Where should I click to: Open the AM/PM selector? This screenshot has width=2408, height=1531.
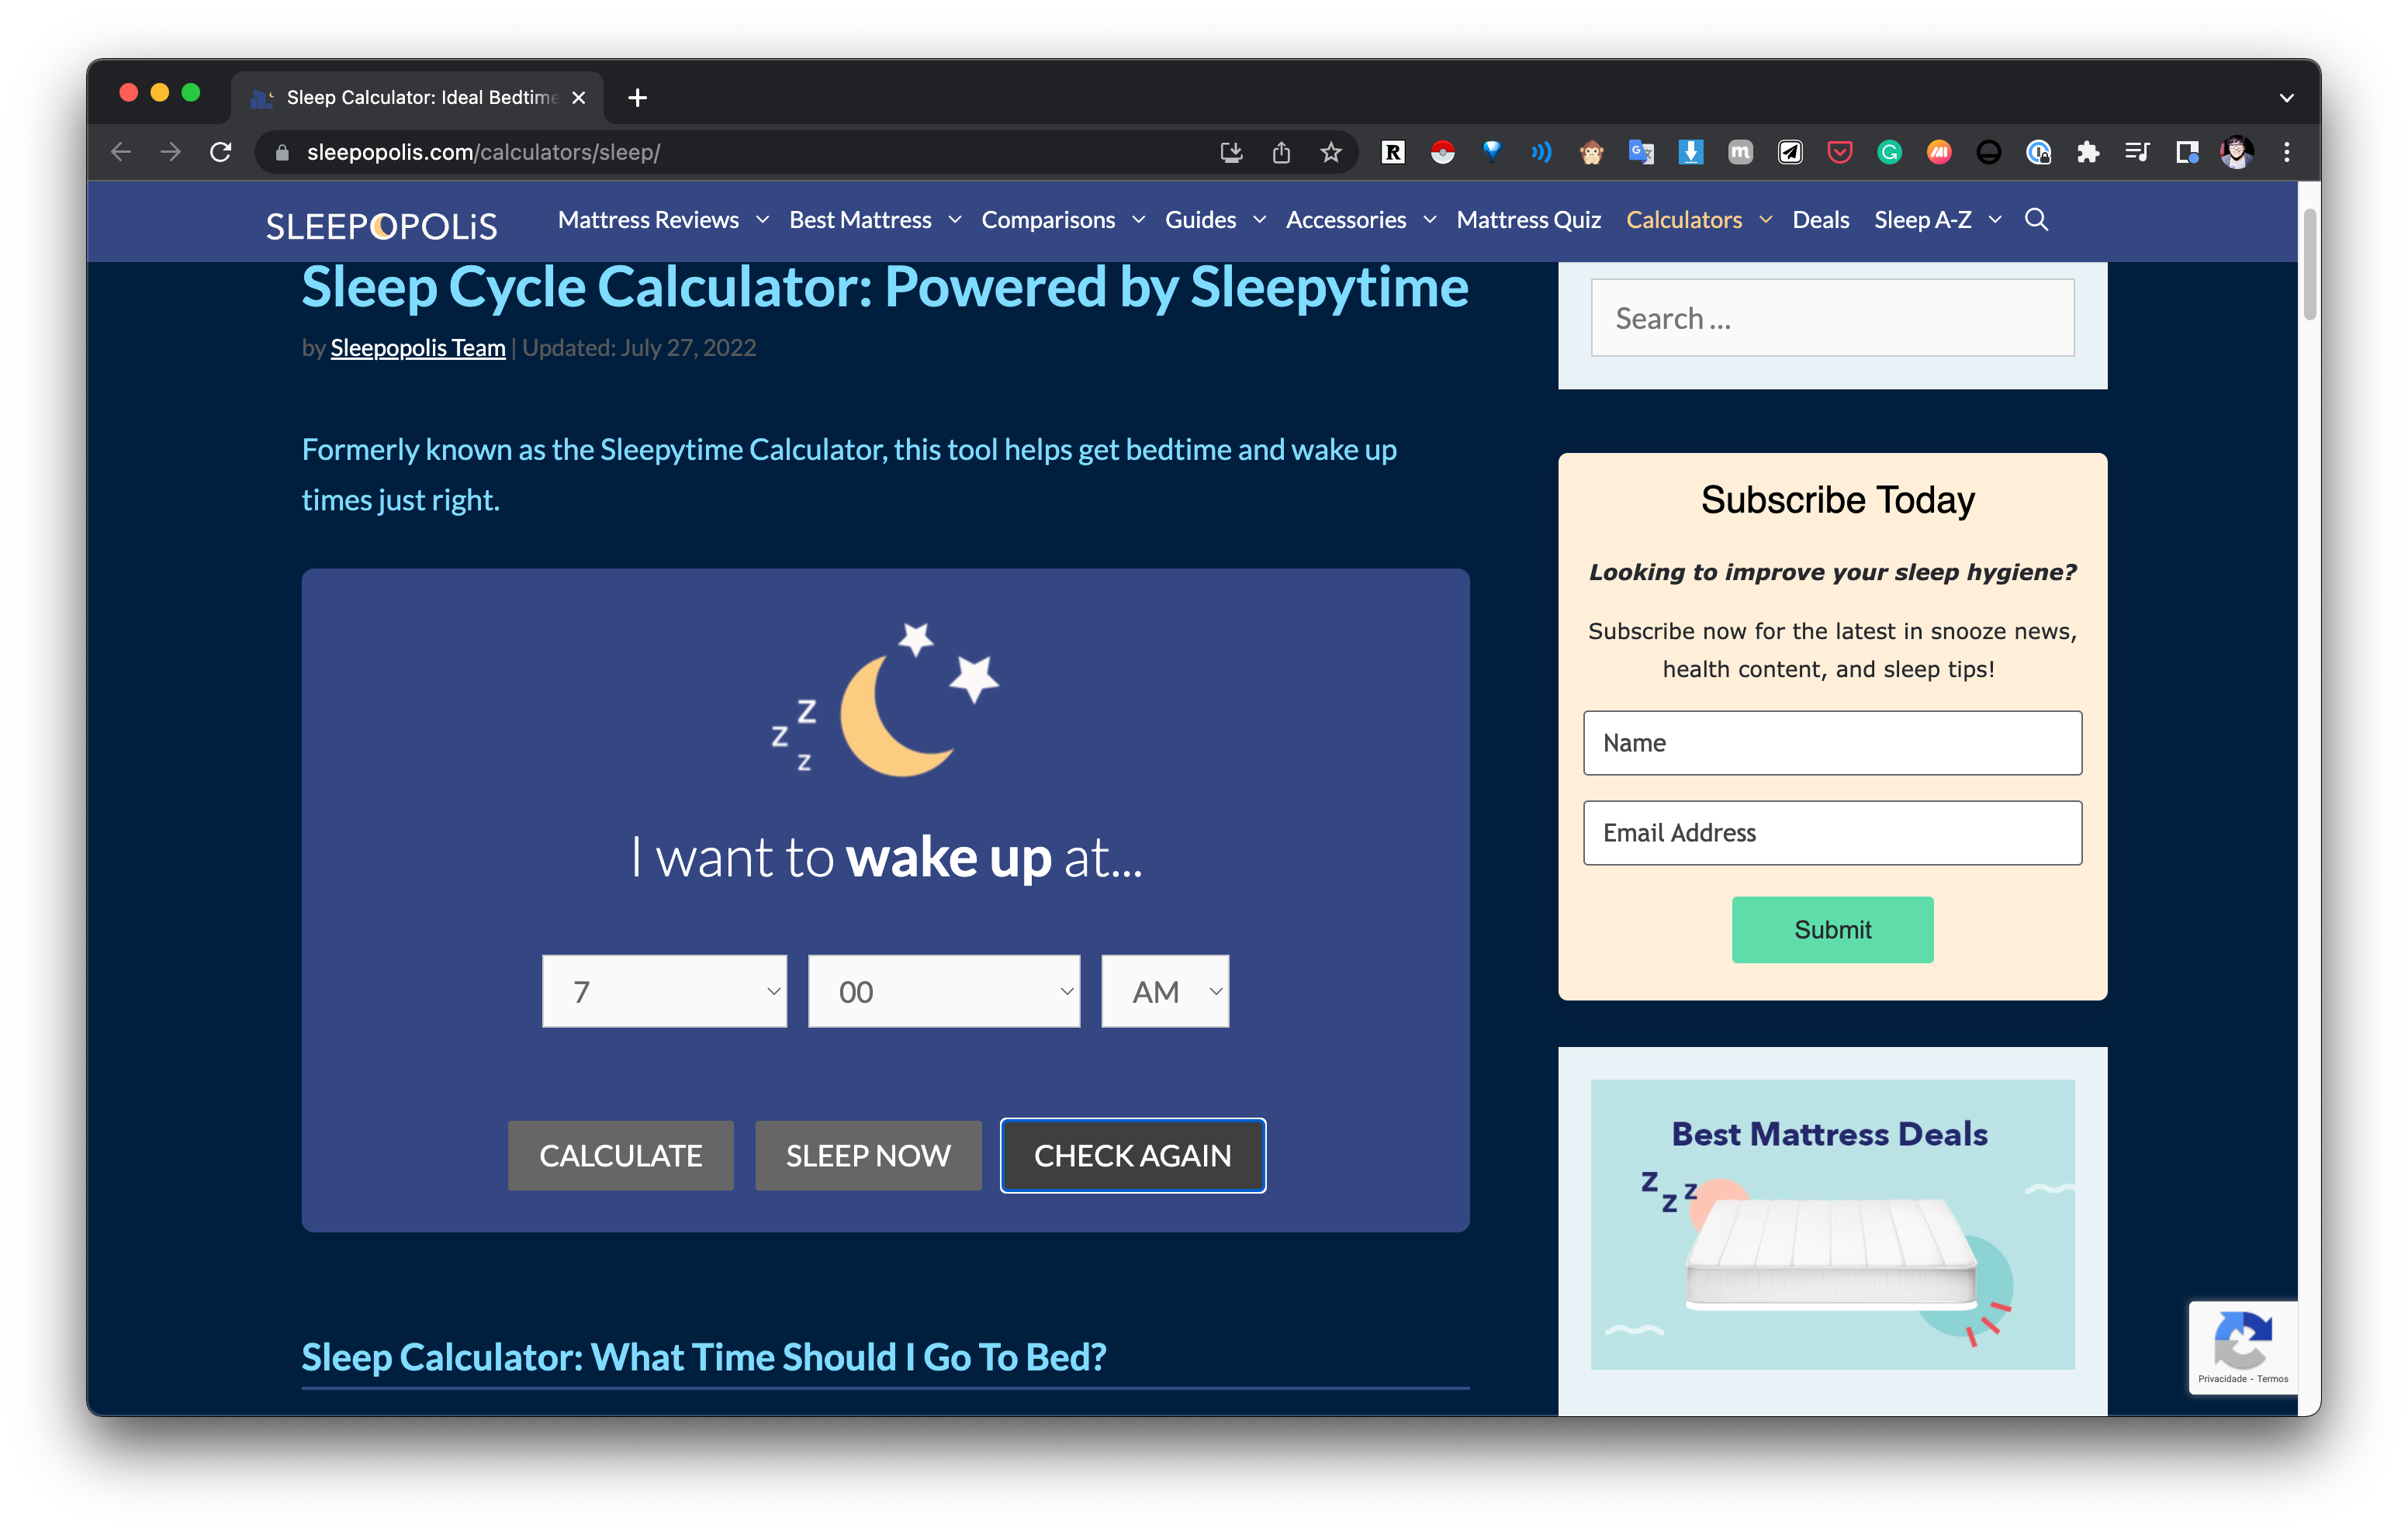click(1165, 991)
